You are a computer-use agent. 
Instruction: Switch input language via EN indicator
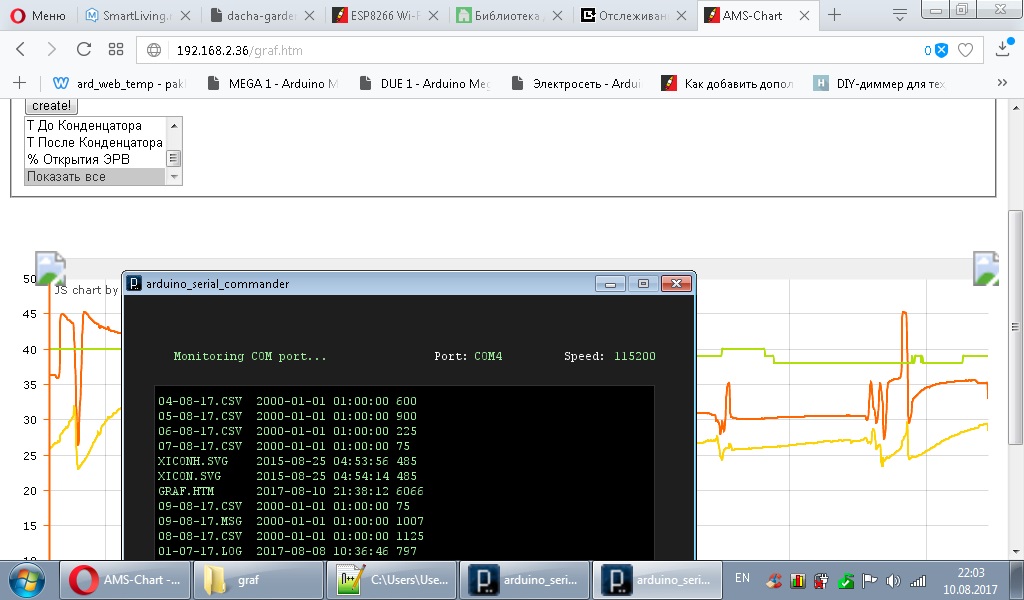pos(742,578)
